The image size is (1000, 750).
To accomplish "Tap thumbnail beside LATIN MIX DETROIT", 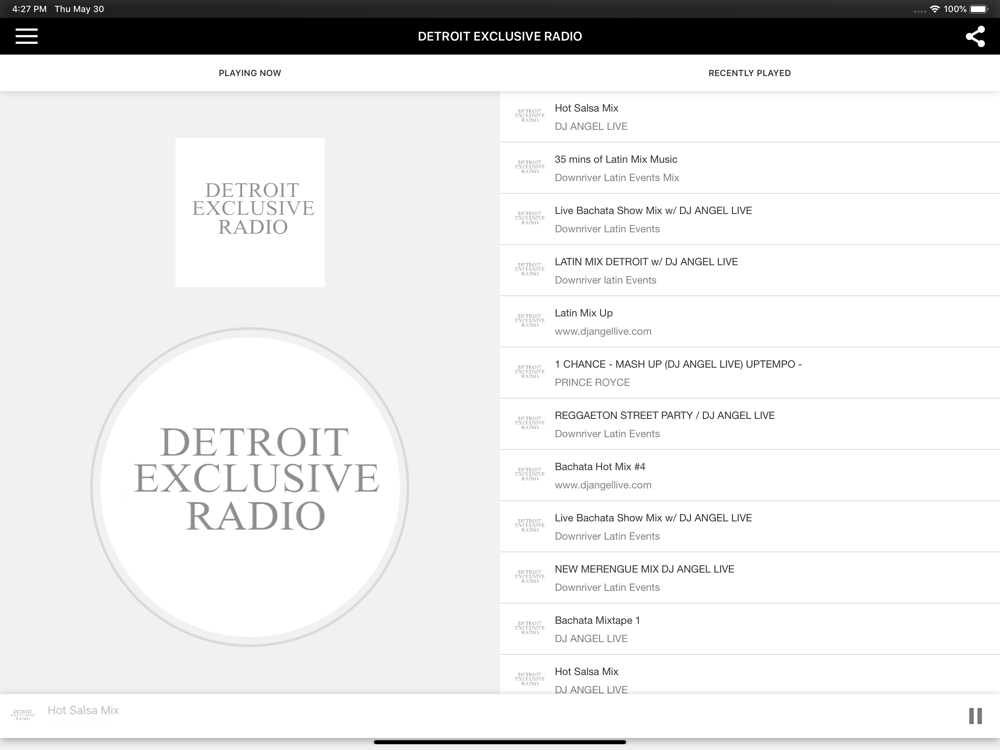I will coord(529,269).
